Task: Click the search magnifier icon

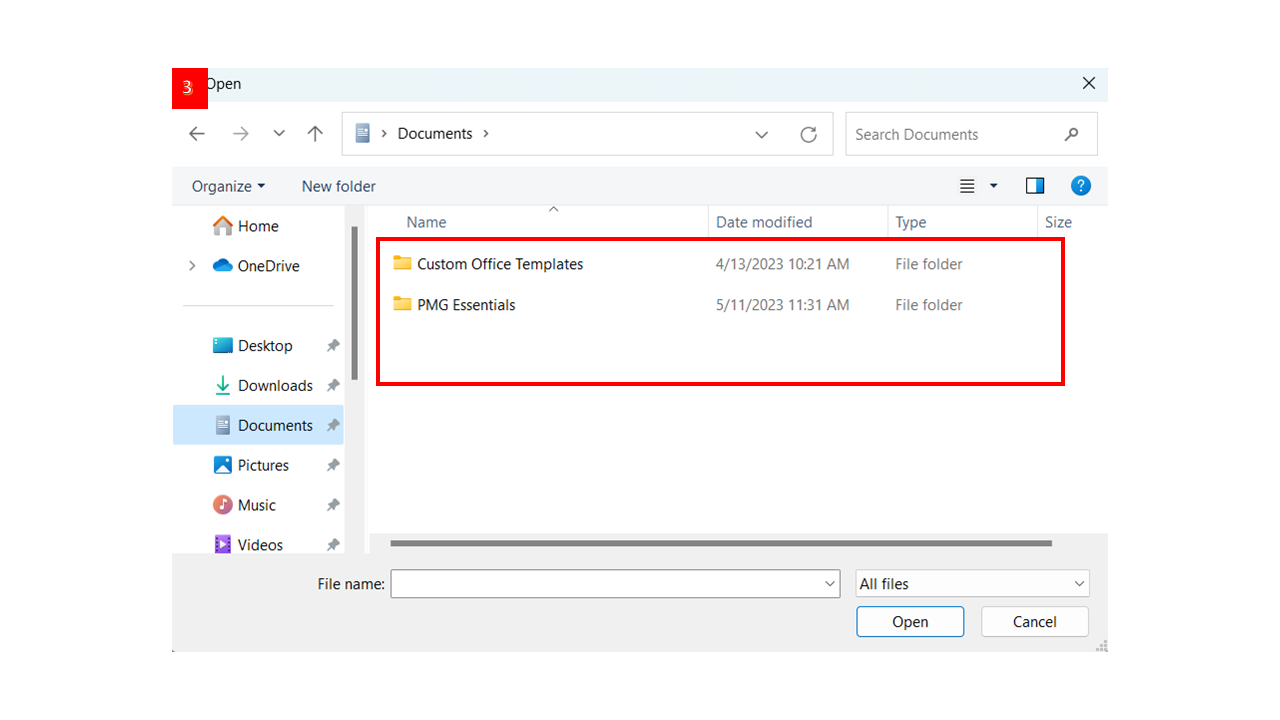Action: pyautogui.click(x=1071, y=134)
